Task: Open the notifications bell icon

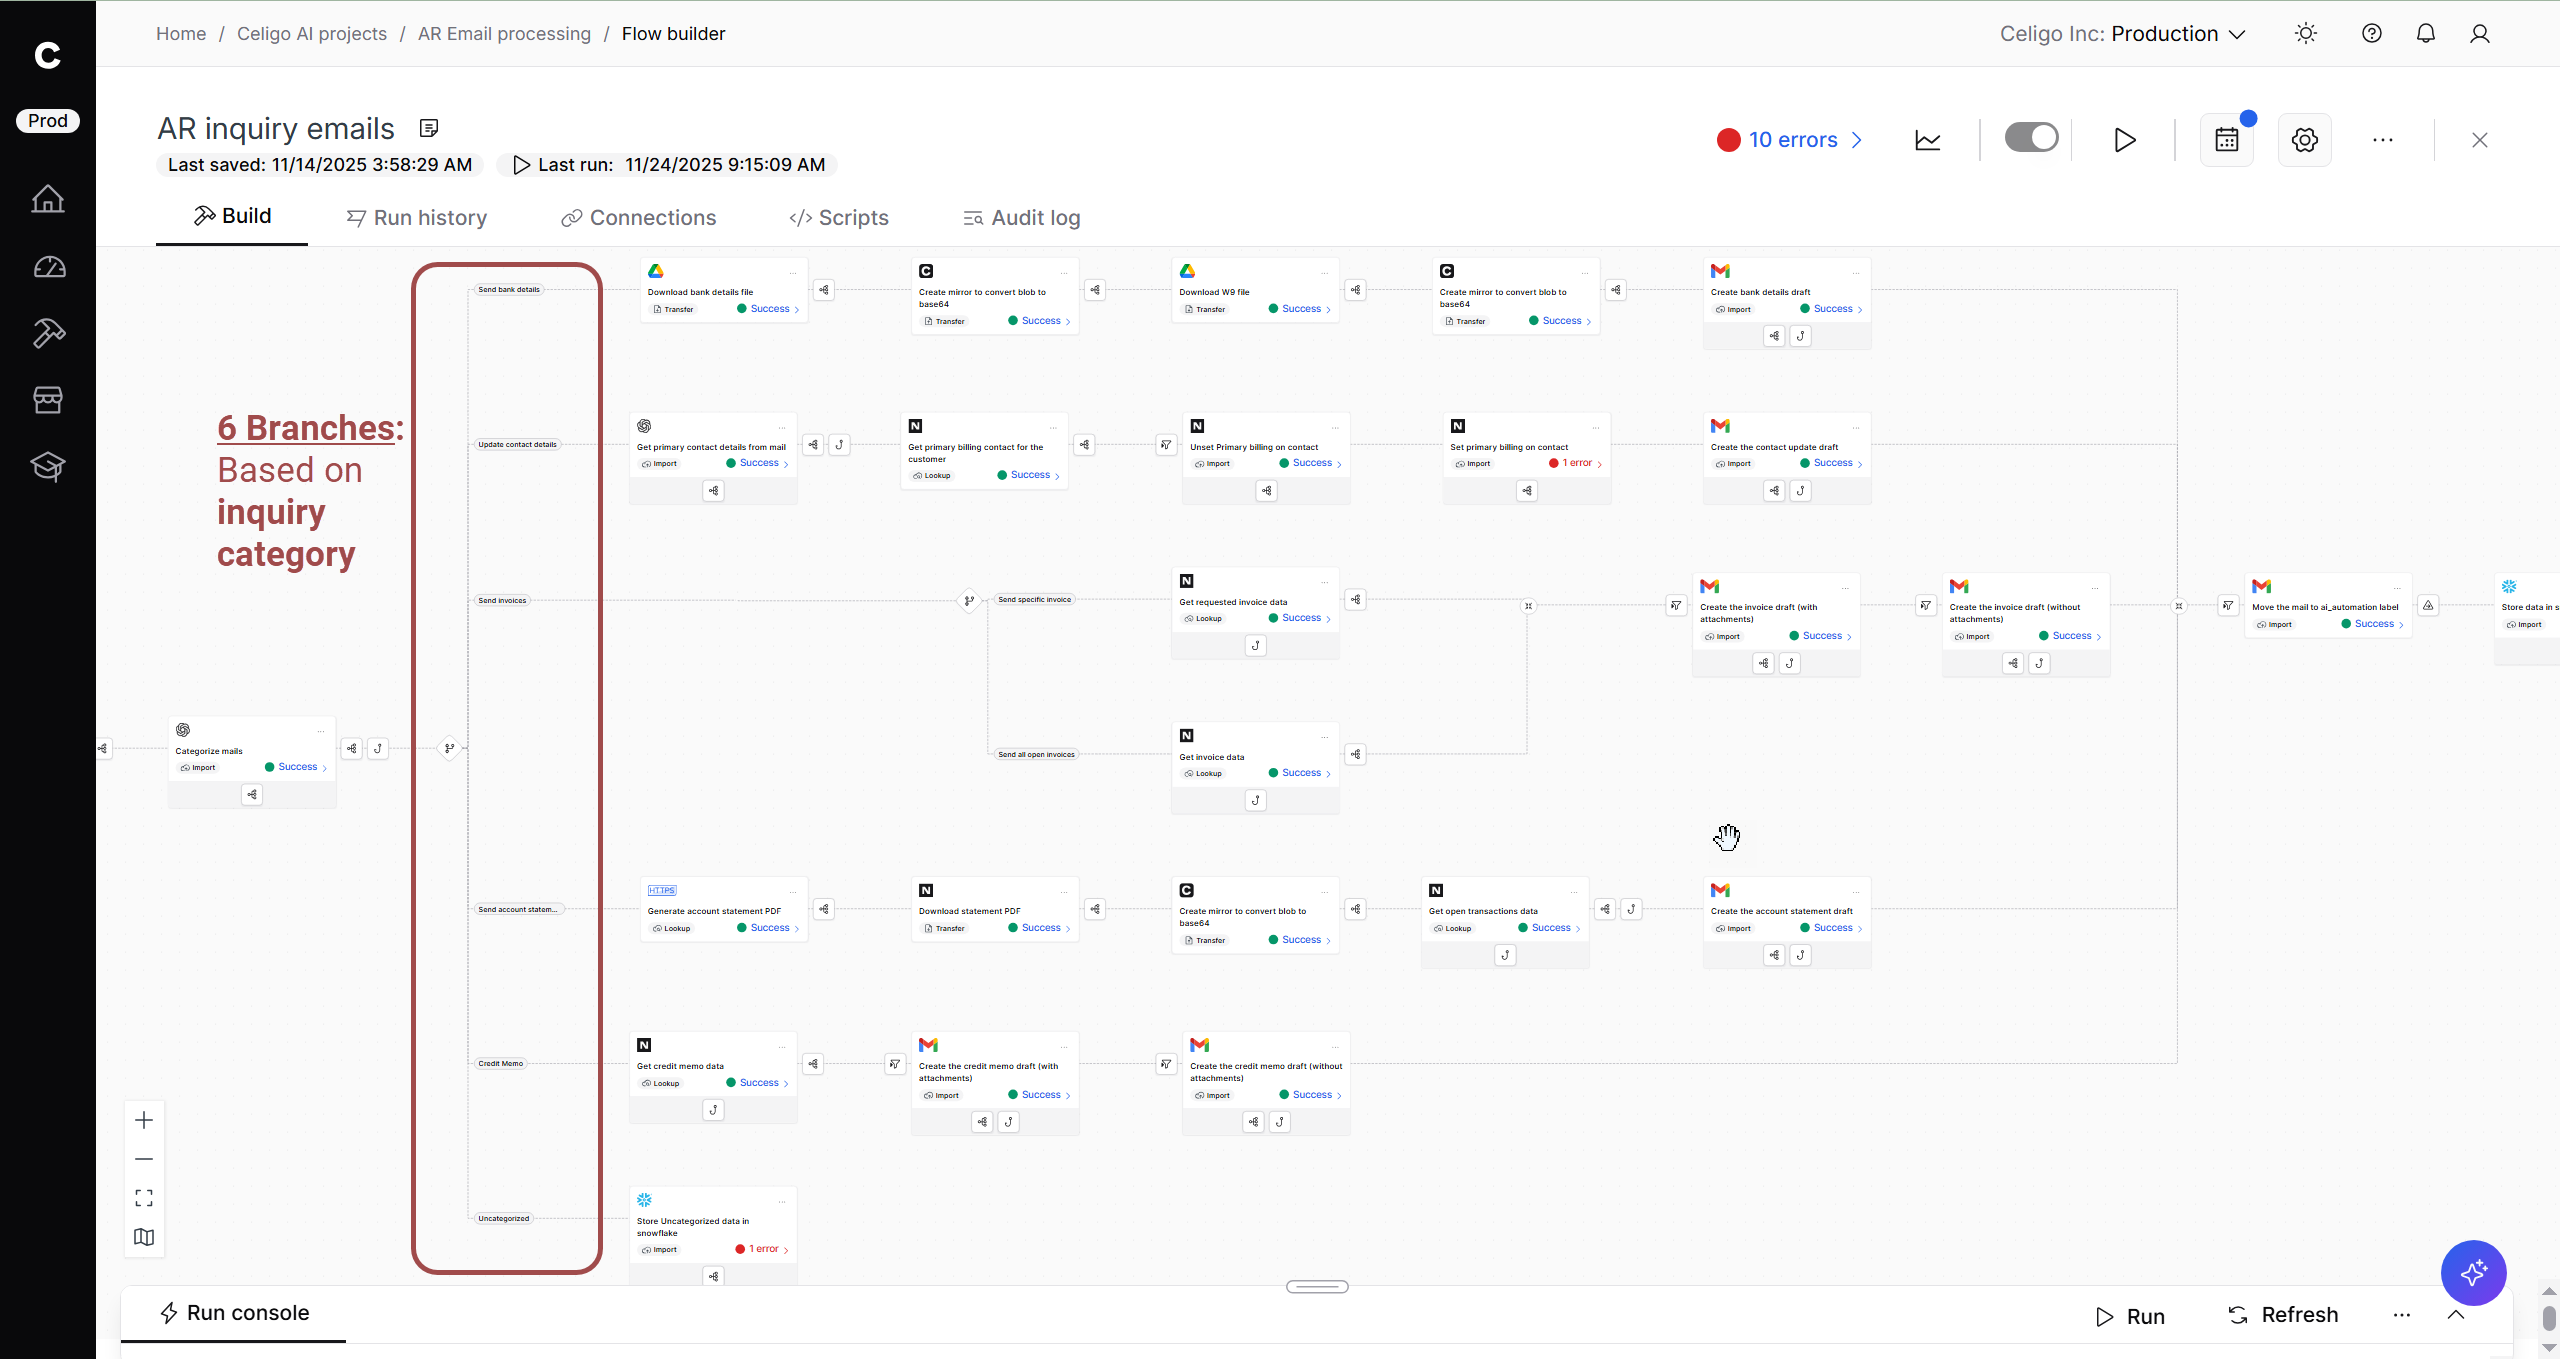Action: tap(2425, 34)
